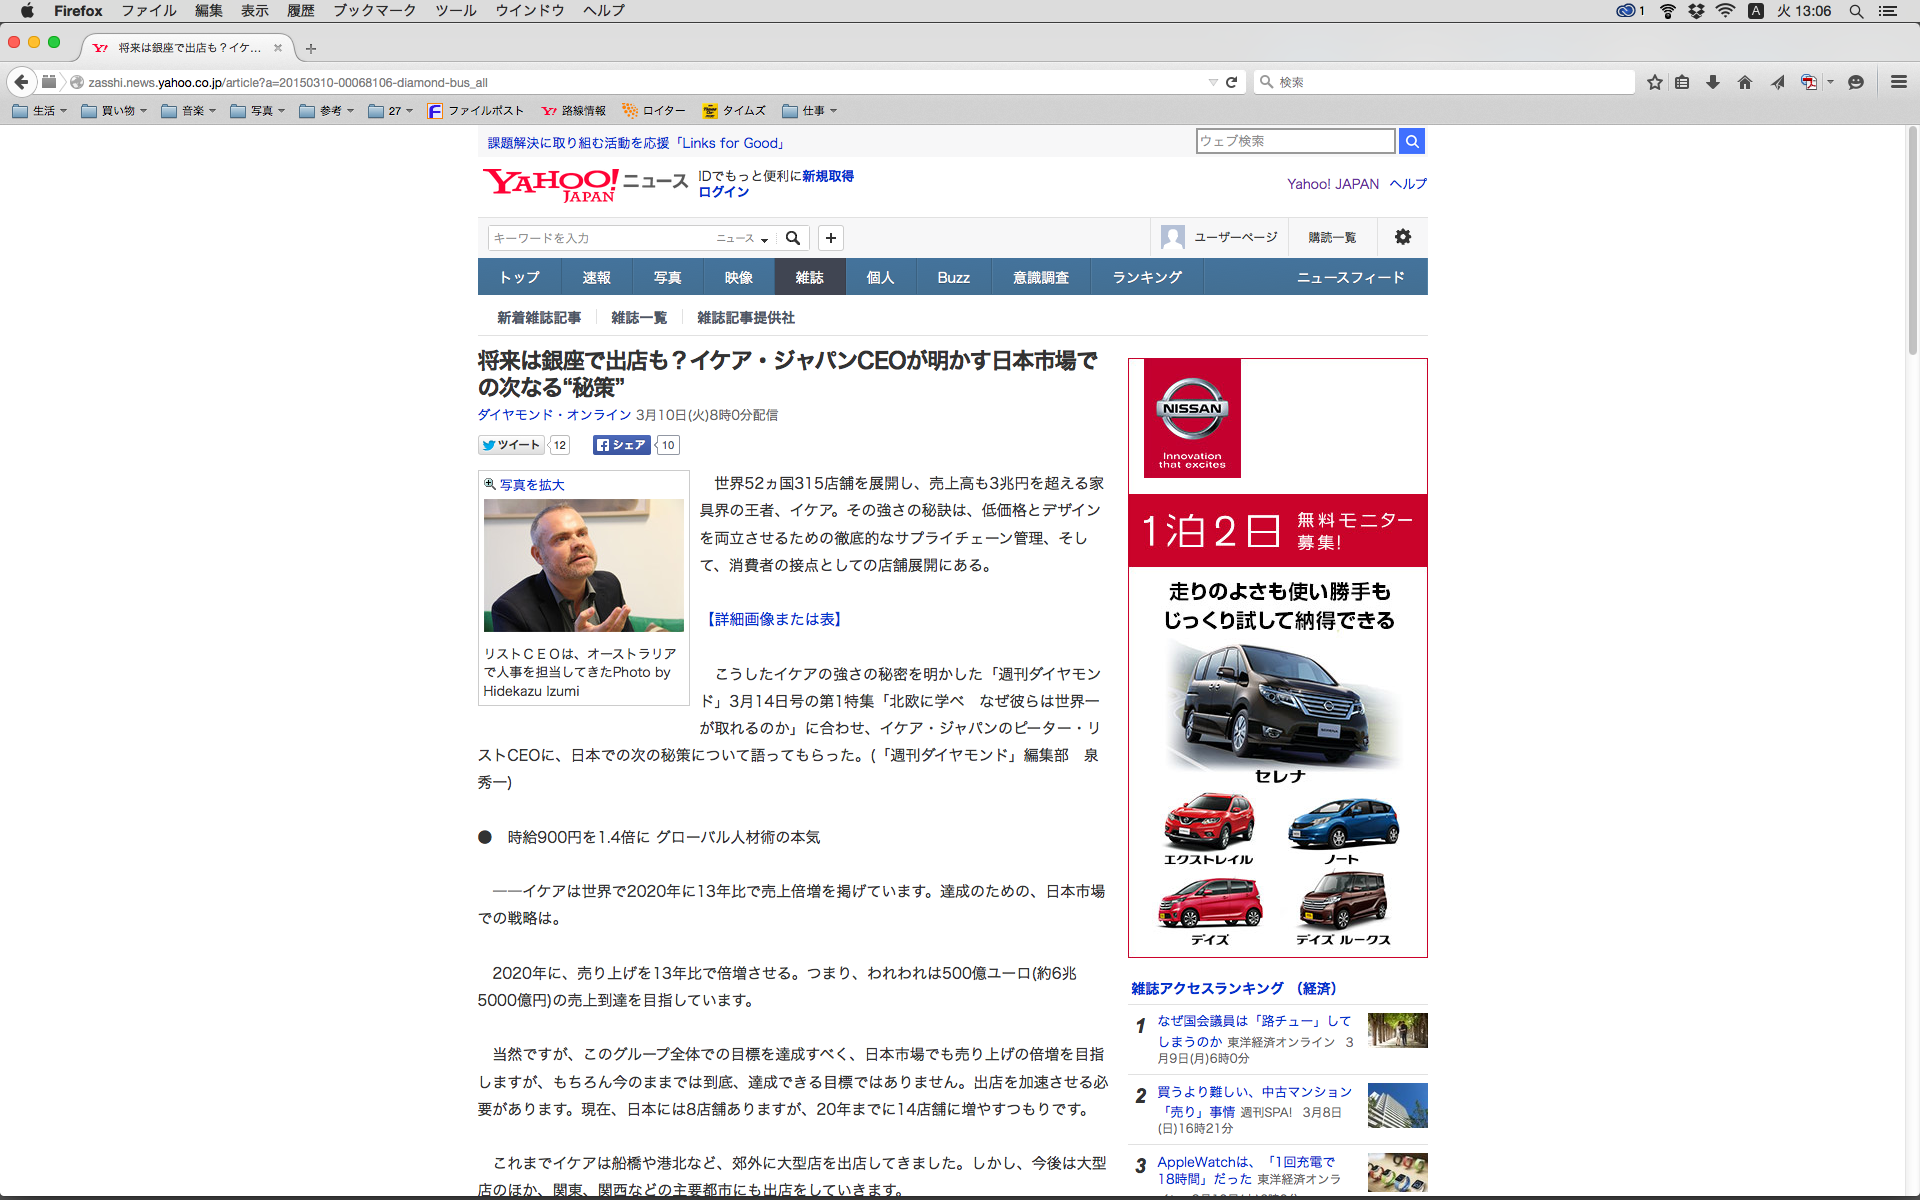Reload the page with the refresh icon

(1231, 82)
